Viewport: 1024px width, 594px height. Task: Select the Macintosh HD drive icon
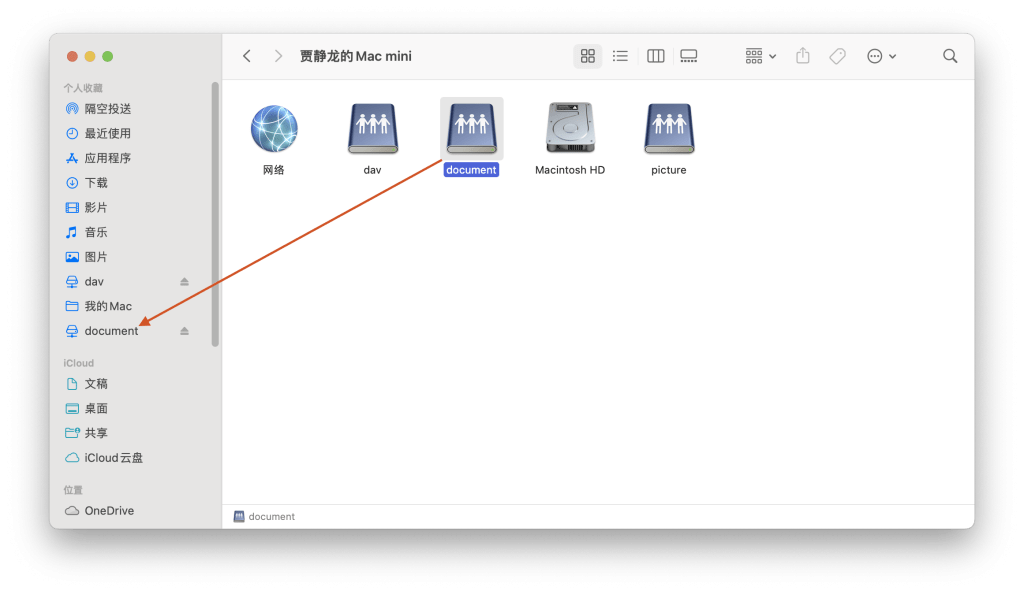[570, 129]
